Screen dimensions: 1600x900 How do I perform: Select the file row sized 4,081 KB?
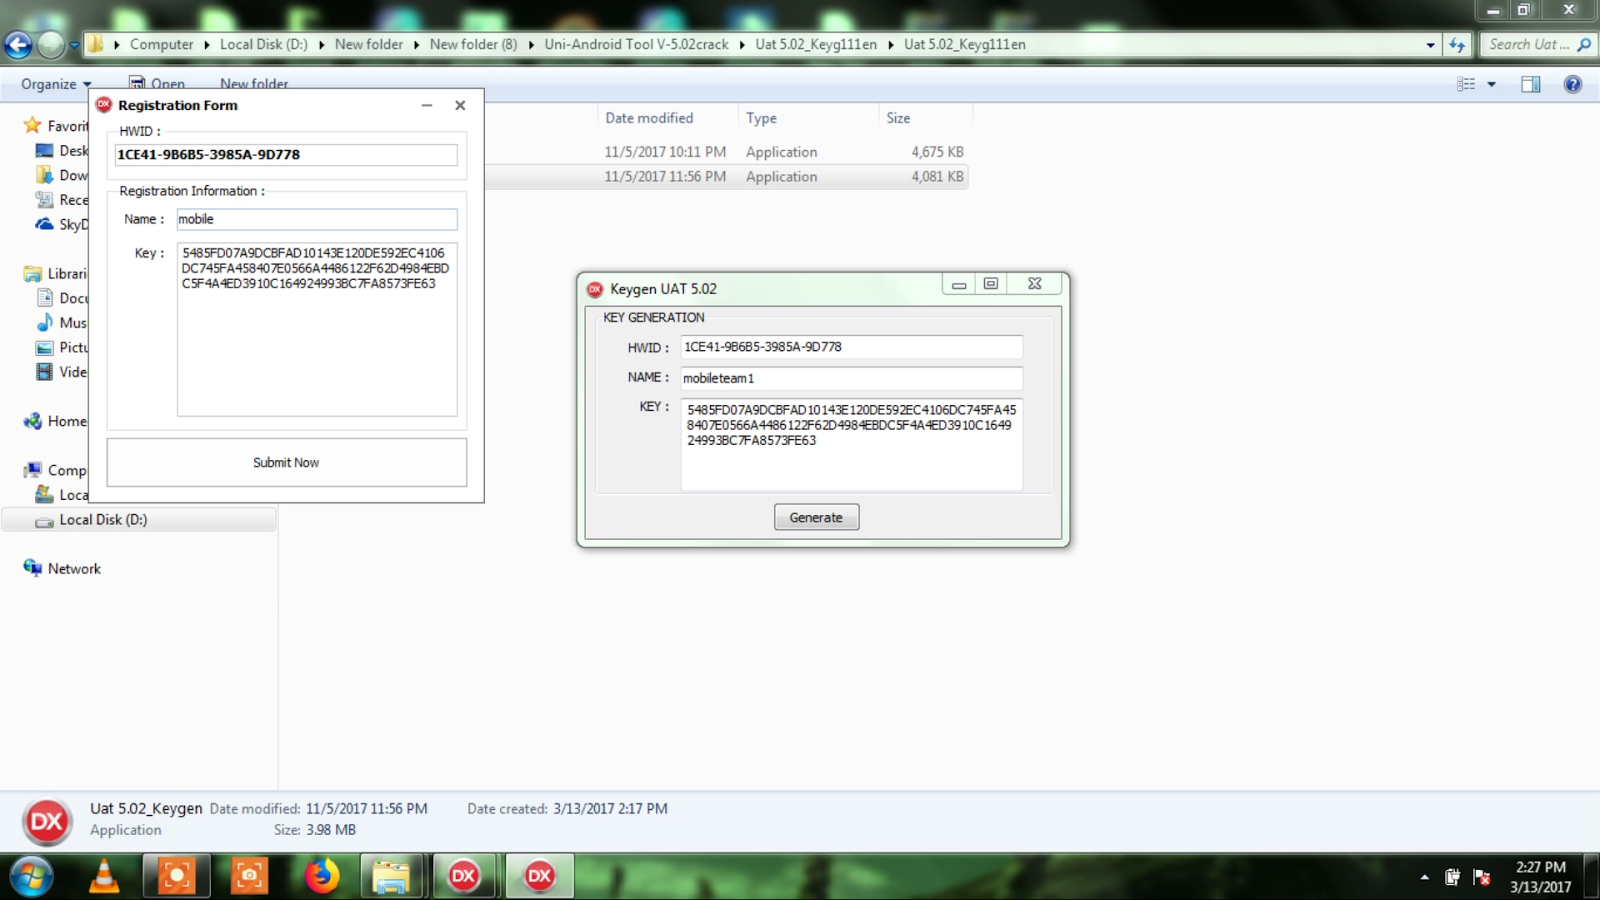click(x=726, y=176)
